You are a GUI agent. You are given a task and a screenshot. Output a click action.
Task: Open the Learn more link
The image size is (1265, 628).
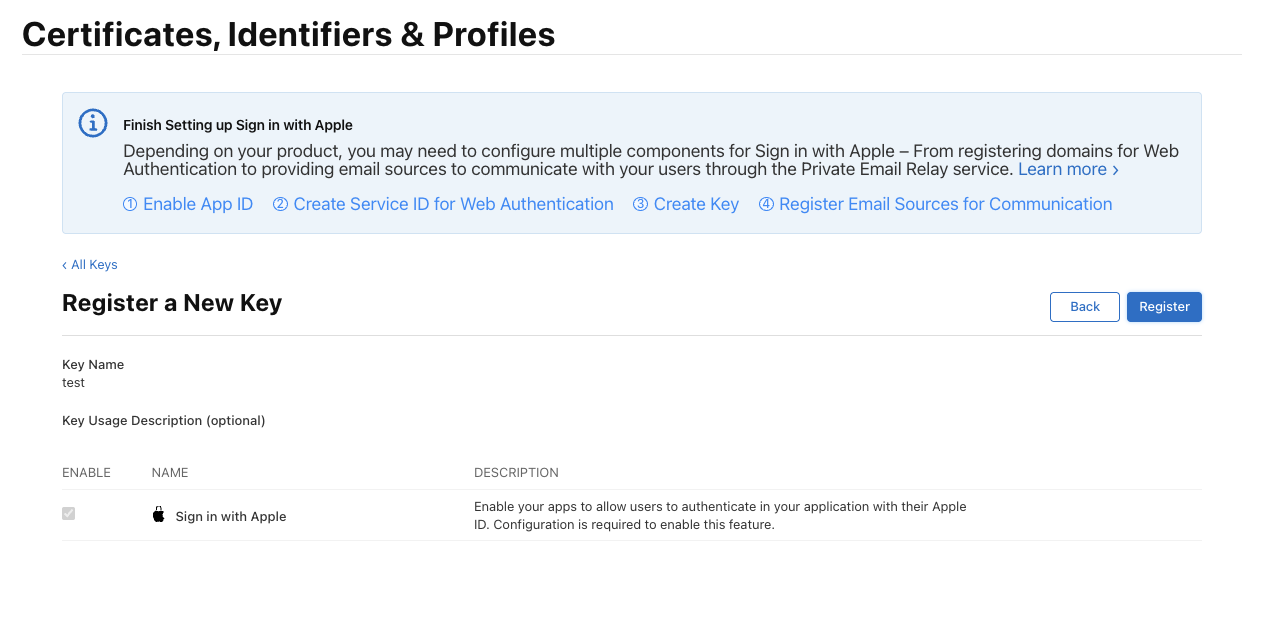pos(1067,170)
